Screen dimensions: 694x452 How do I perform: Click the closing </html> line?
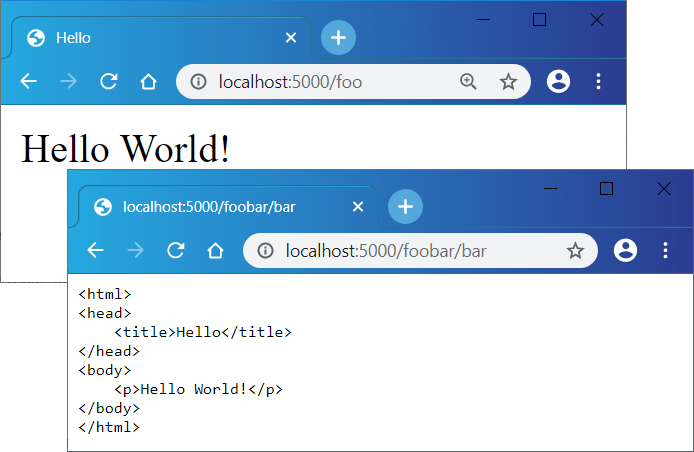click(109, 427)
